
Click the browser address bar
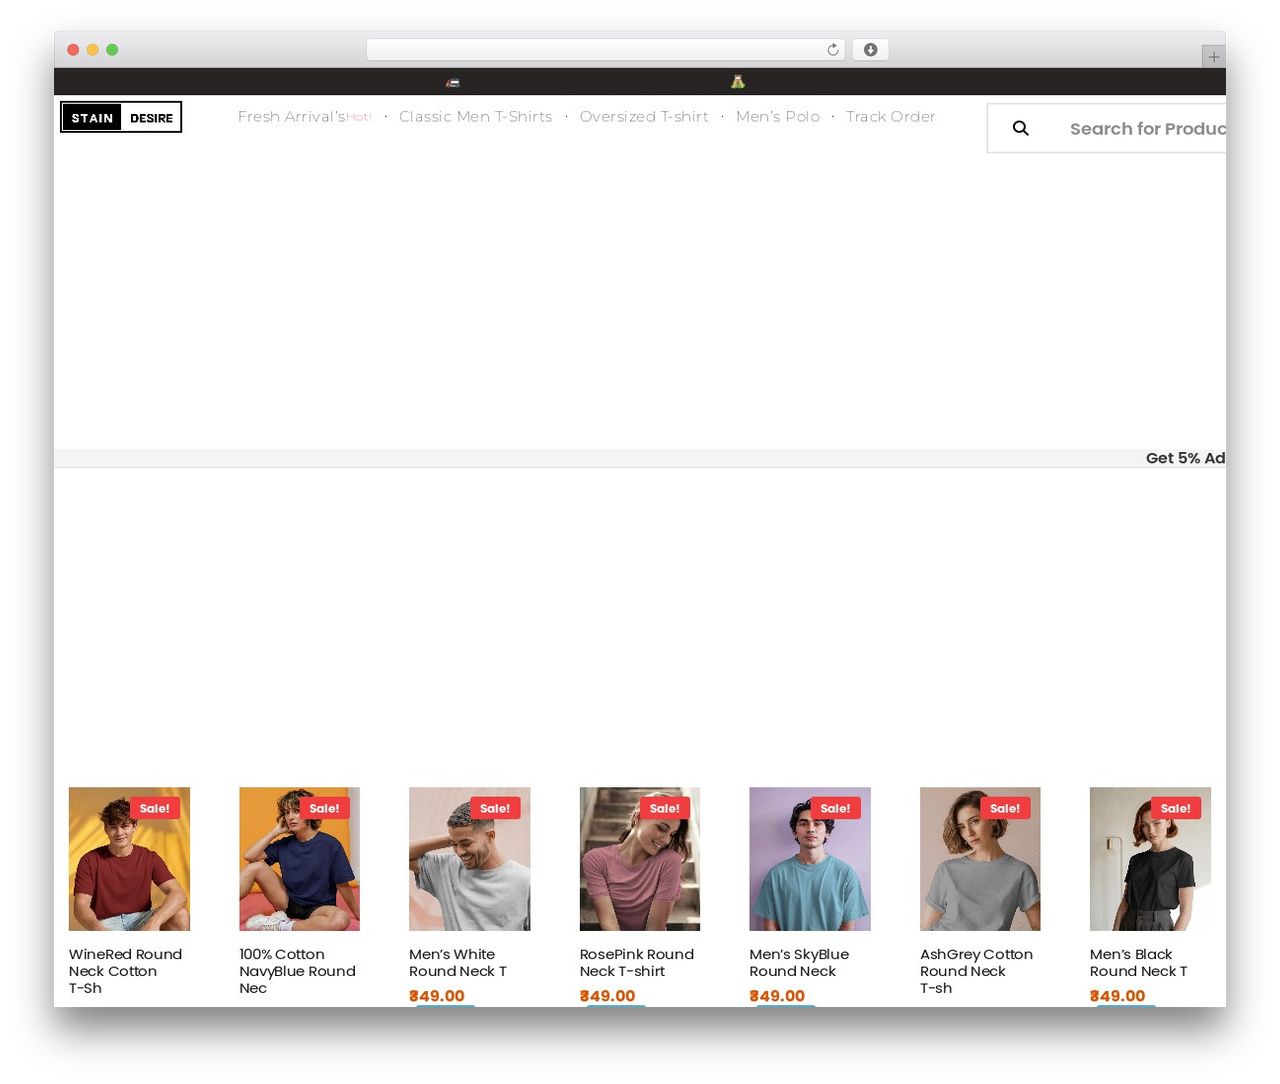click(x=605, y=50)
